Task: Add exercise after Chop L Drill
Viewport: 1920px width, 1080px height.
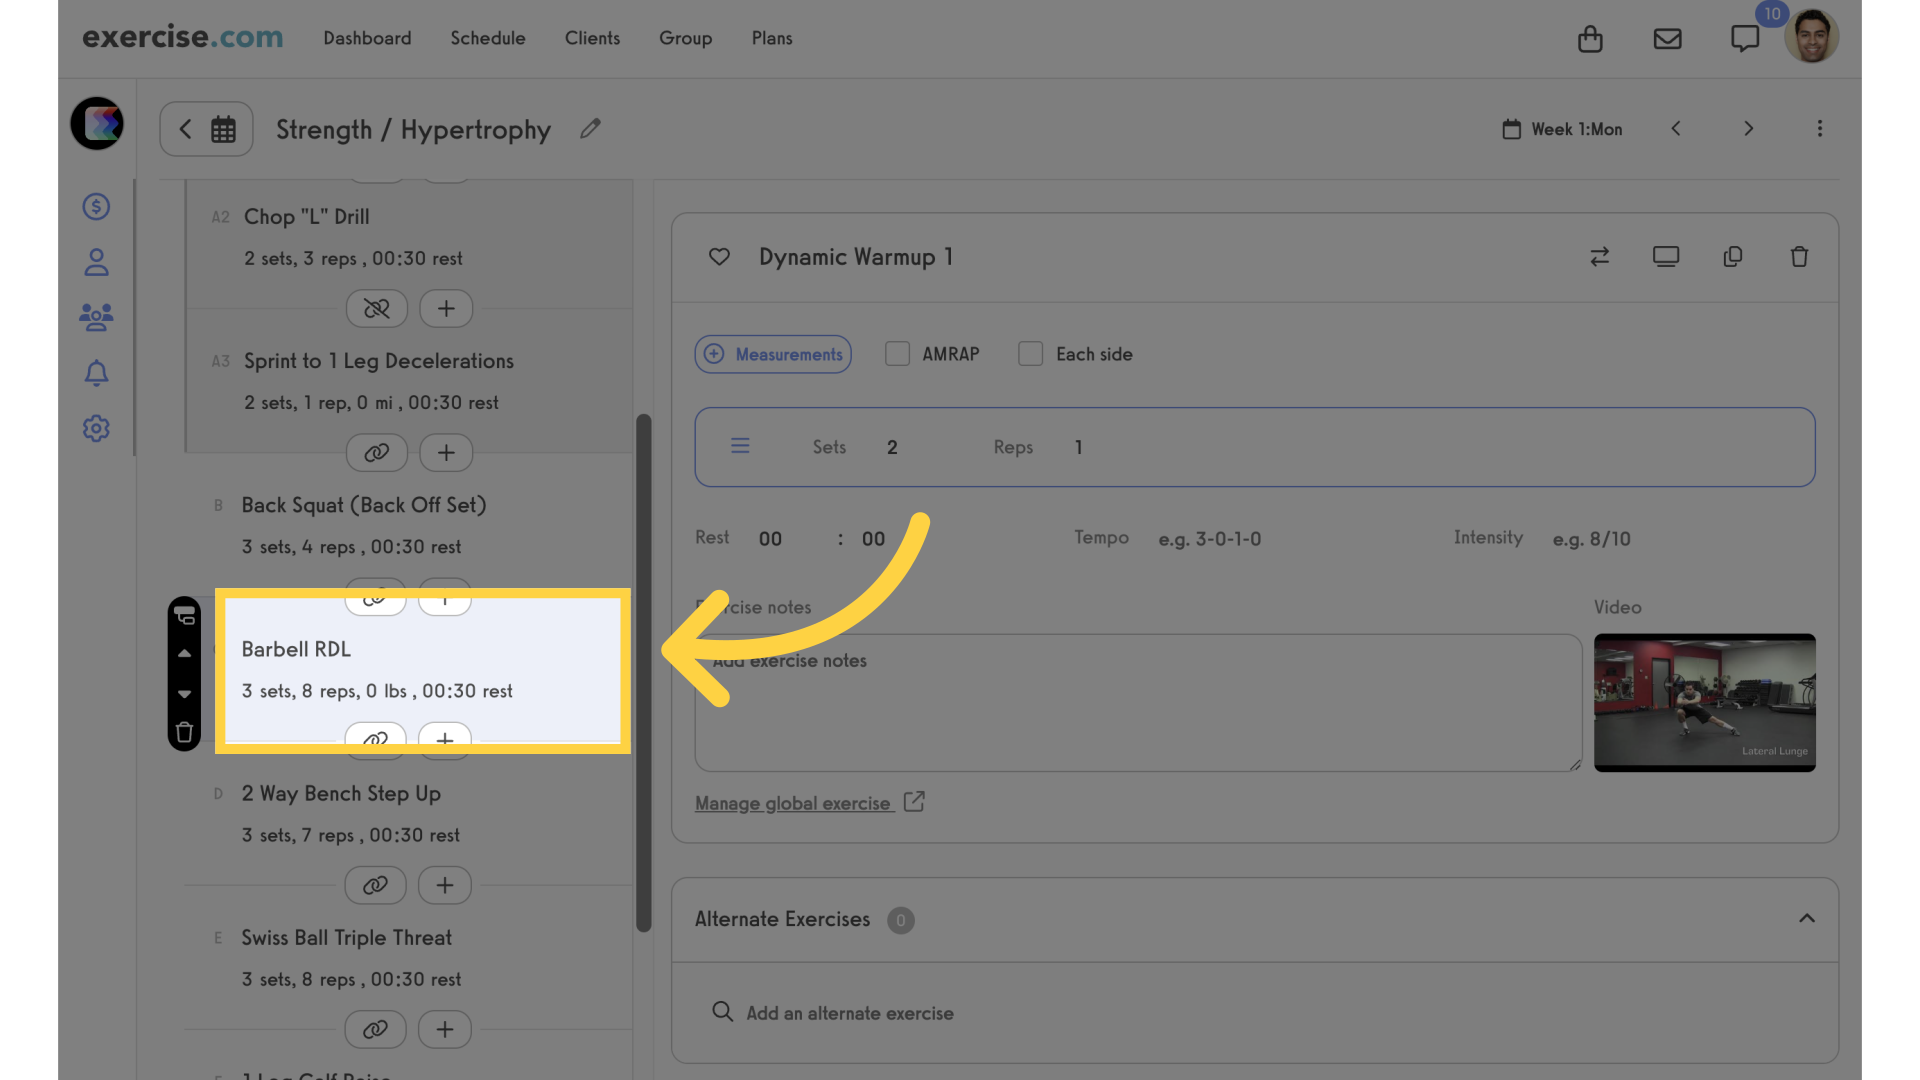Action: tap(446, 309)
